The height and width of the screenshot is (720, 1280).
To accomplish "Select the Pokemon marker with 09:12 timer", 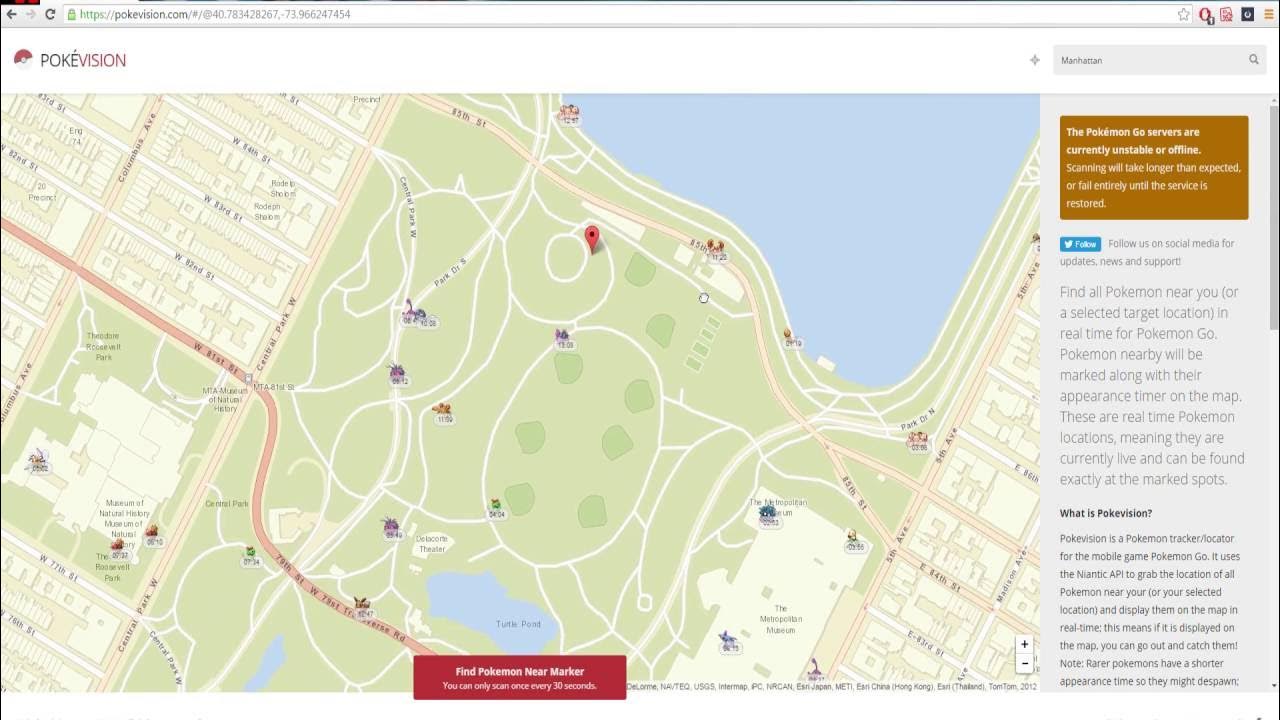I will click(x=398, y=375).
